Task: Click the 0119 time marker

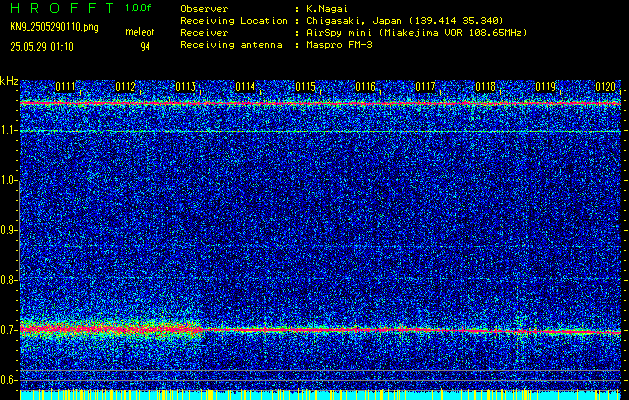Action: coord(546,87)
